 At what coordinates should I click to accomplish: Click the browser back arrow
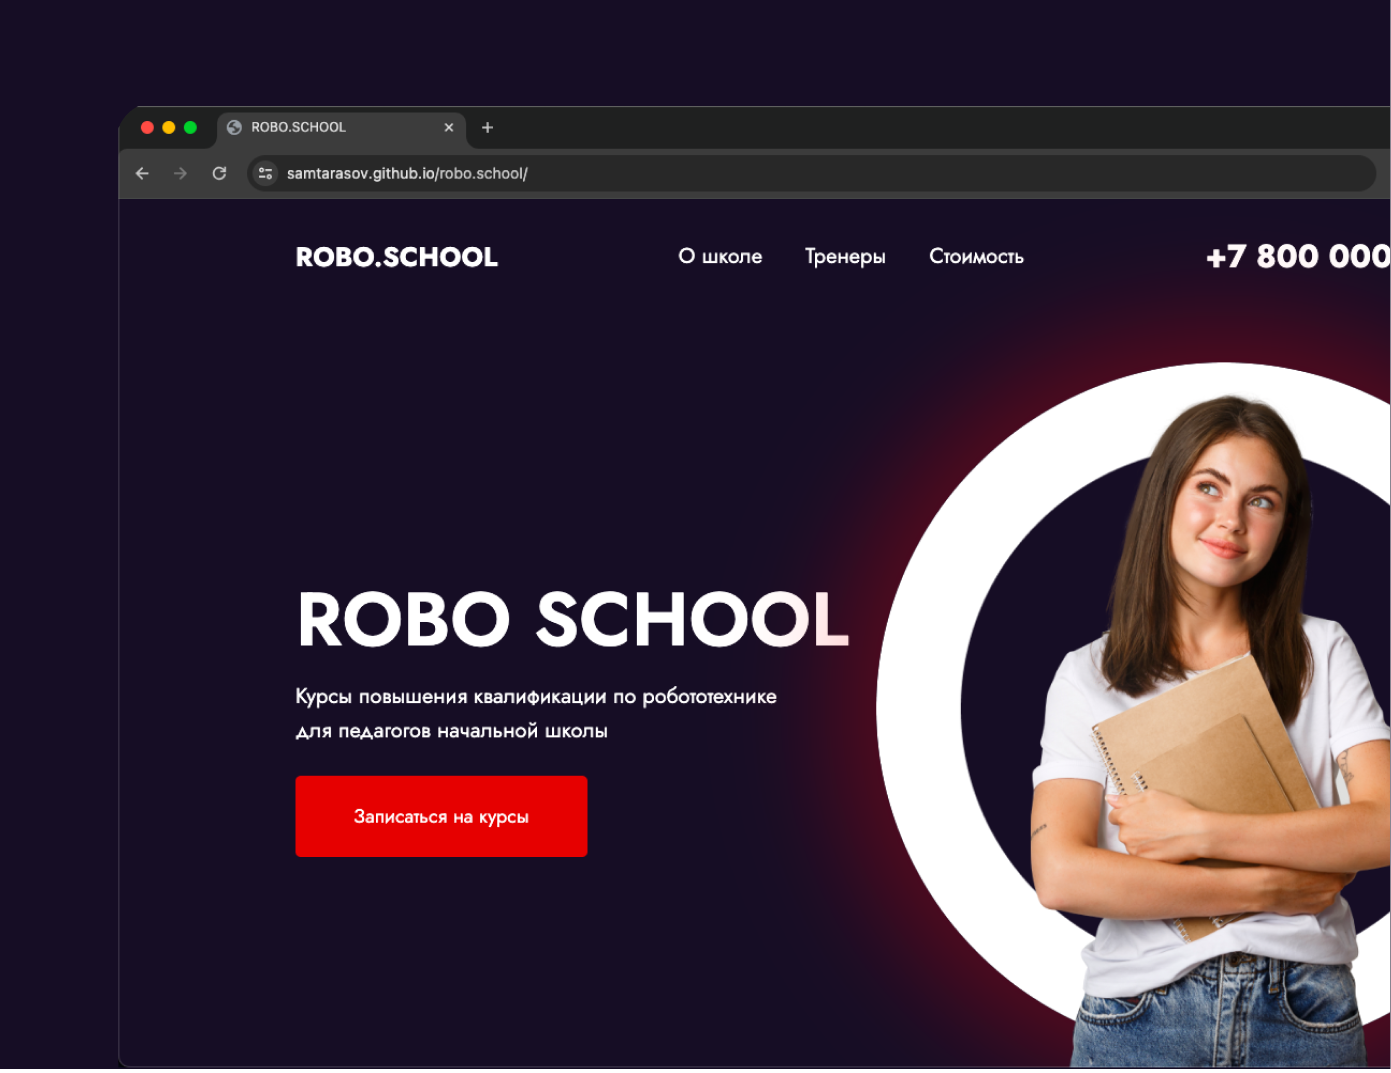tap(142, 173)
